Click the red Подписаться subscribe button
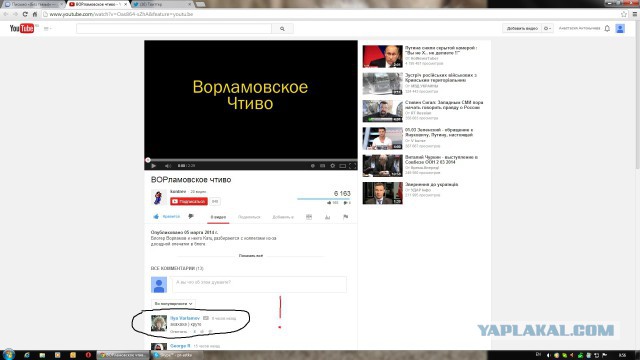 [x=189, y=201]
